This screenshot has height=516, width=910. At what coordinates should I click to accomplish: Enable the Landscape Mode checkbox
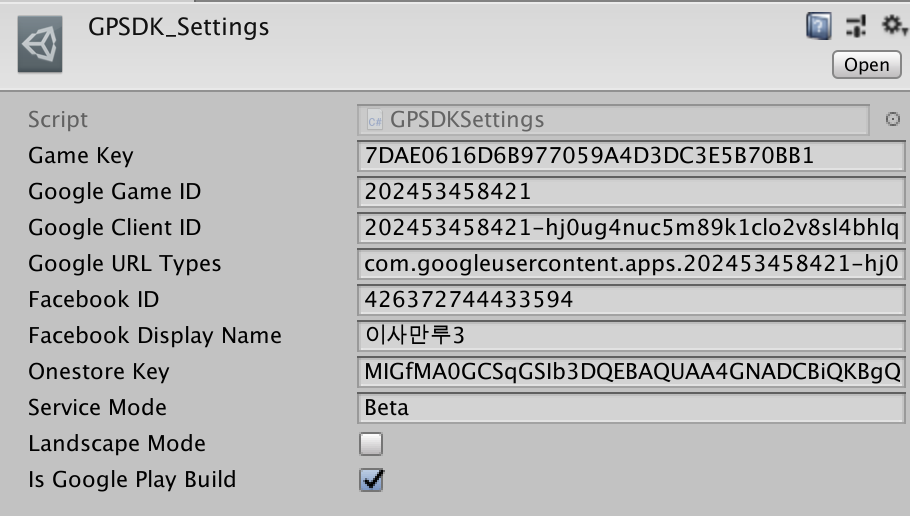[x=371, y=444]
